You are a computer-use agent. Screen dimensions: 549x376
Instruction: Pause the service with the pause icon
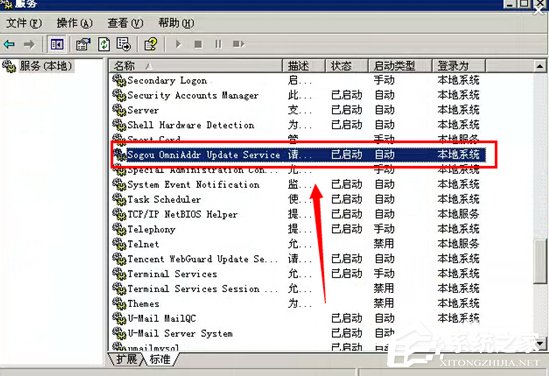coord(218,44)
